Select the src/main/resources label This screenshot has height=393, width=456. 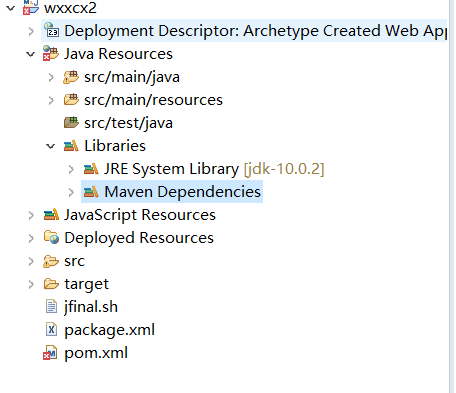pyautogui.click(x=153, y=100)
